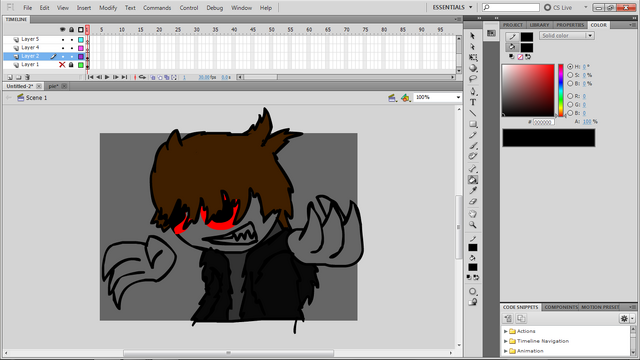Select the Eyedropper tool
This screenshot has width=640, height=360.
pyautogui.click(x=473, y=191)
